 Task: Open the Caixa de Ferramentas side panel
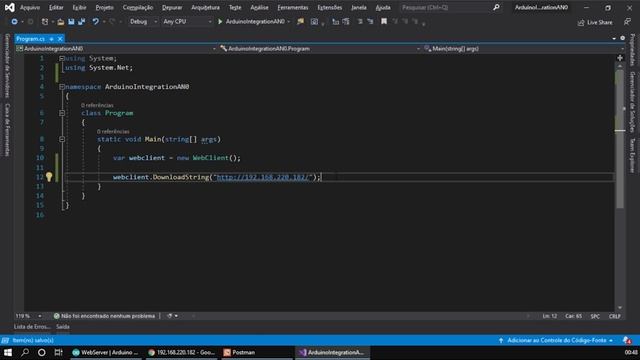pos(7,130)
